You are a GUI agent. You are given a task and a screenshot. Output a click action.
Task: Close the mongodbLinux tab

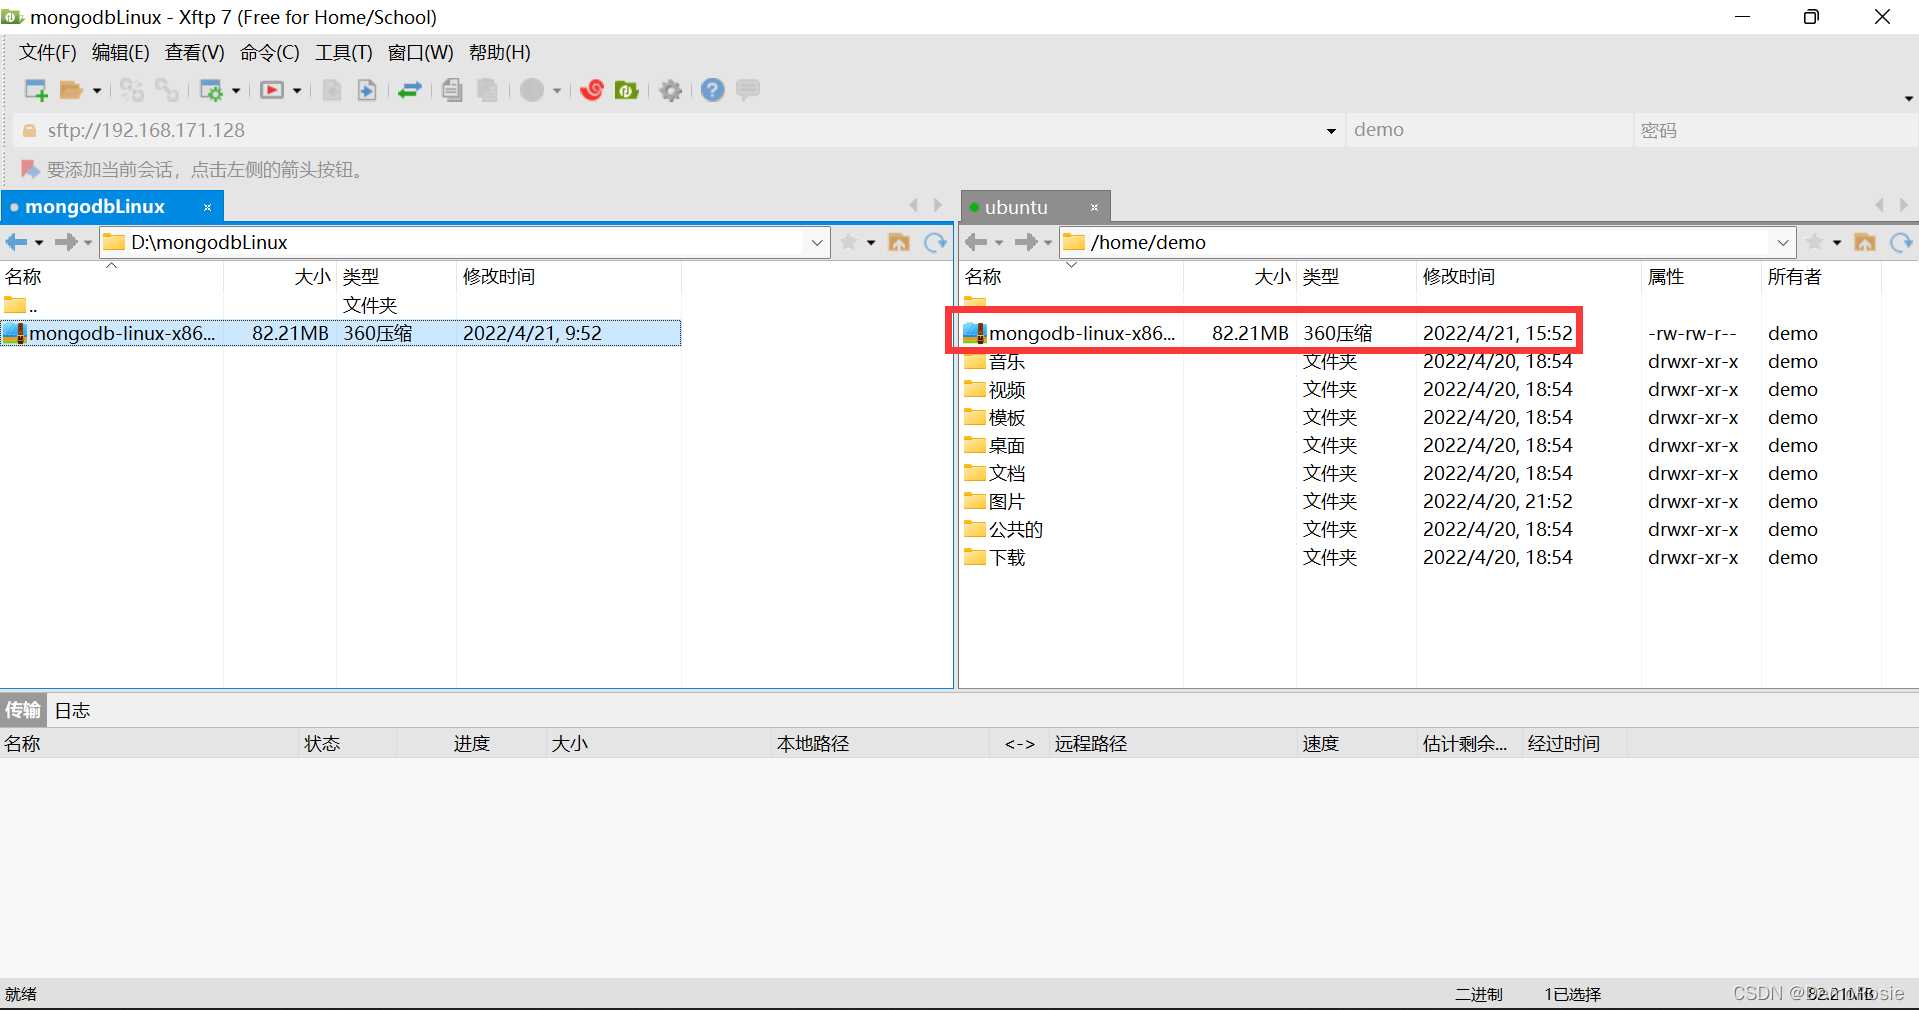[x=207, y=207]
